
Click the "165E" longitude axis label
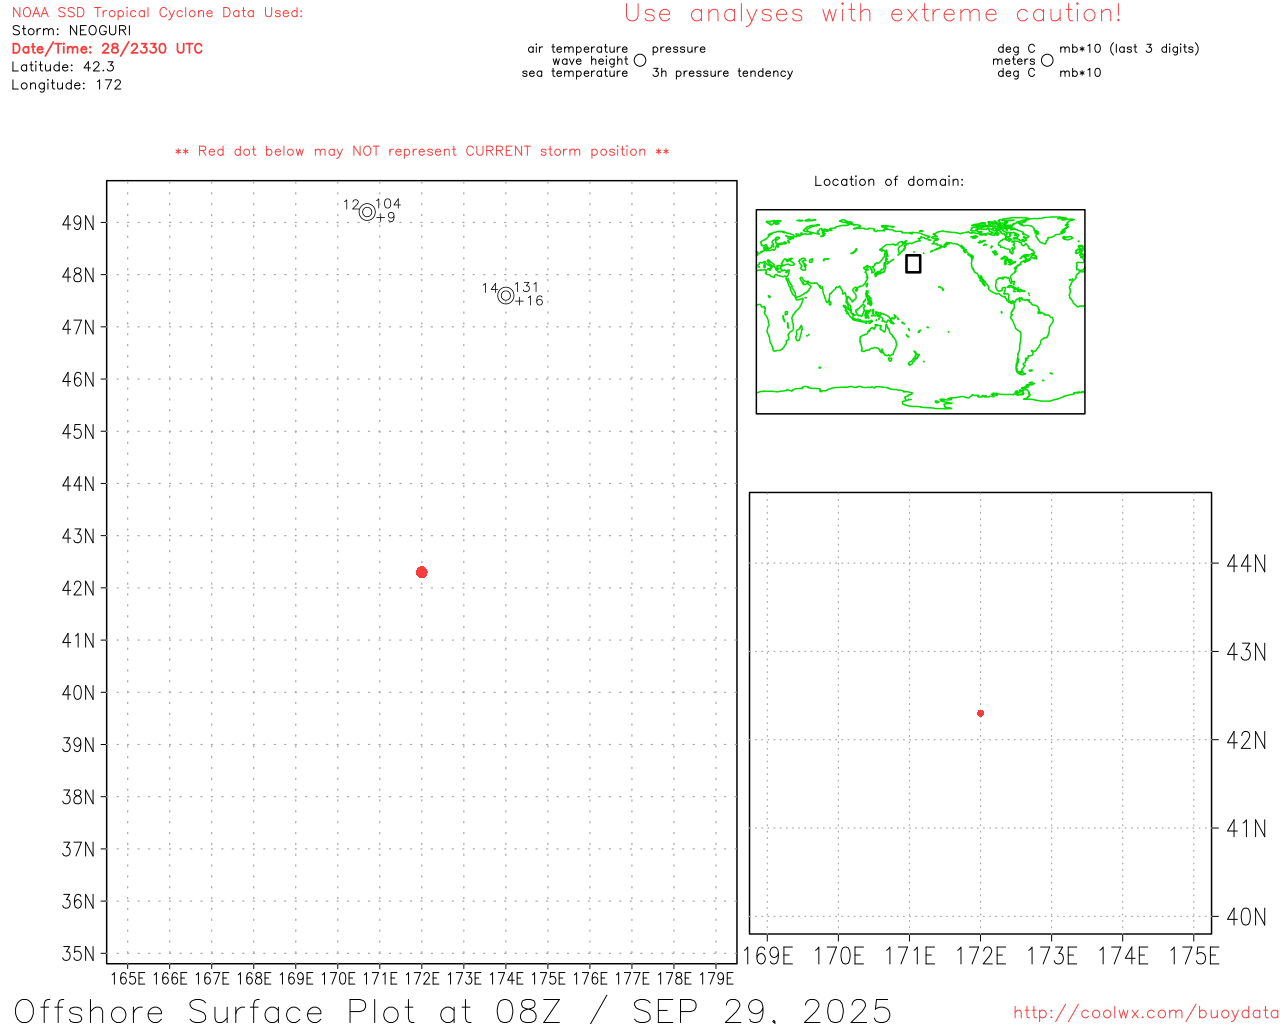127,979
